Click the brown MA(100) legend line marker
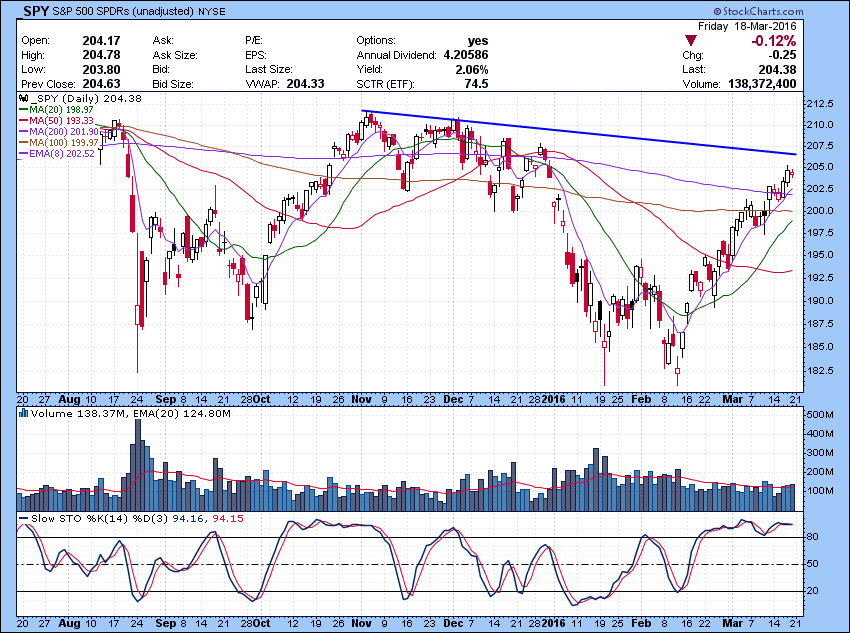Viewport: 850px width, 633px height. [23, 143]
